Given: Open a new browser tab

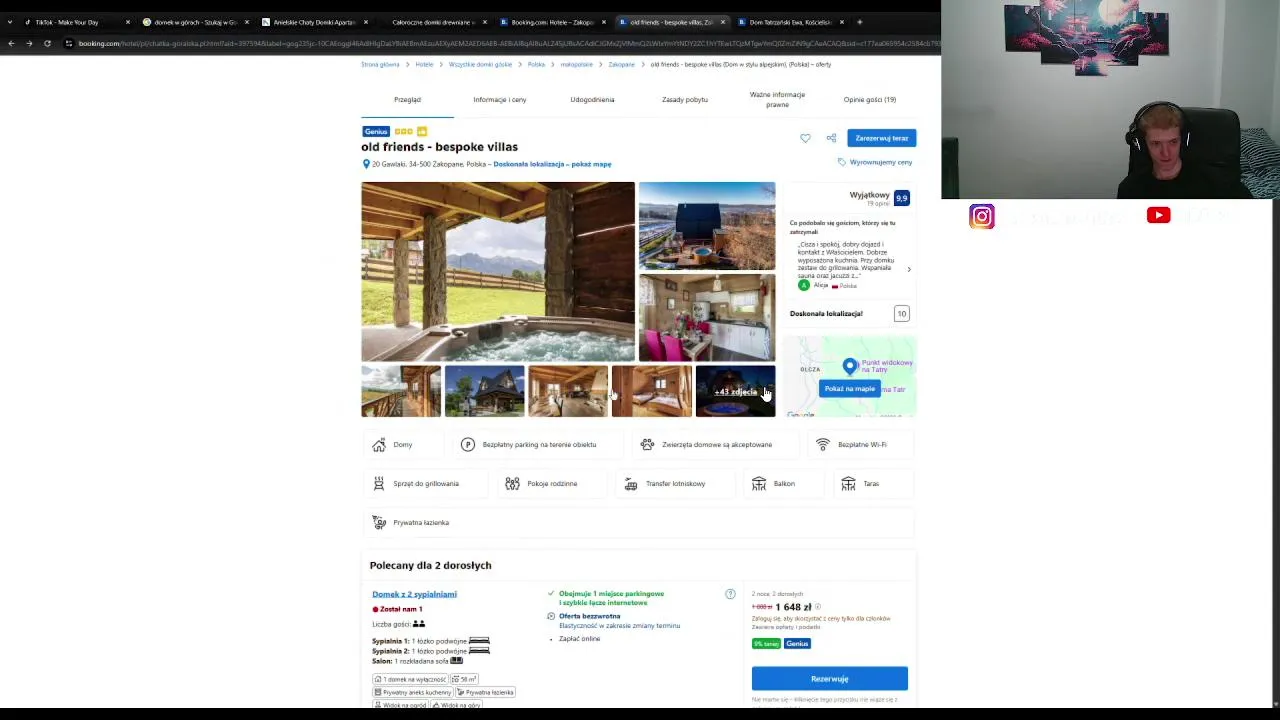Looking at the screenshot, I should (859, 22).
